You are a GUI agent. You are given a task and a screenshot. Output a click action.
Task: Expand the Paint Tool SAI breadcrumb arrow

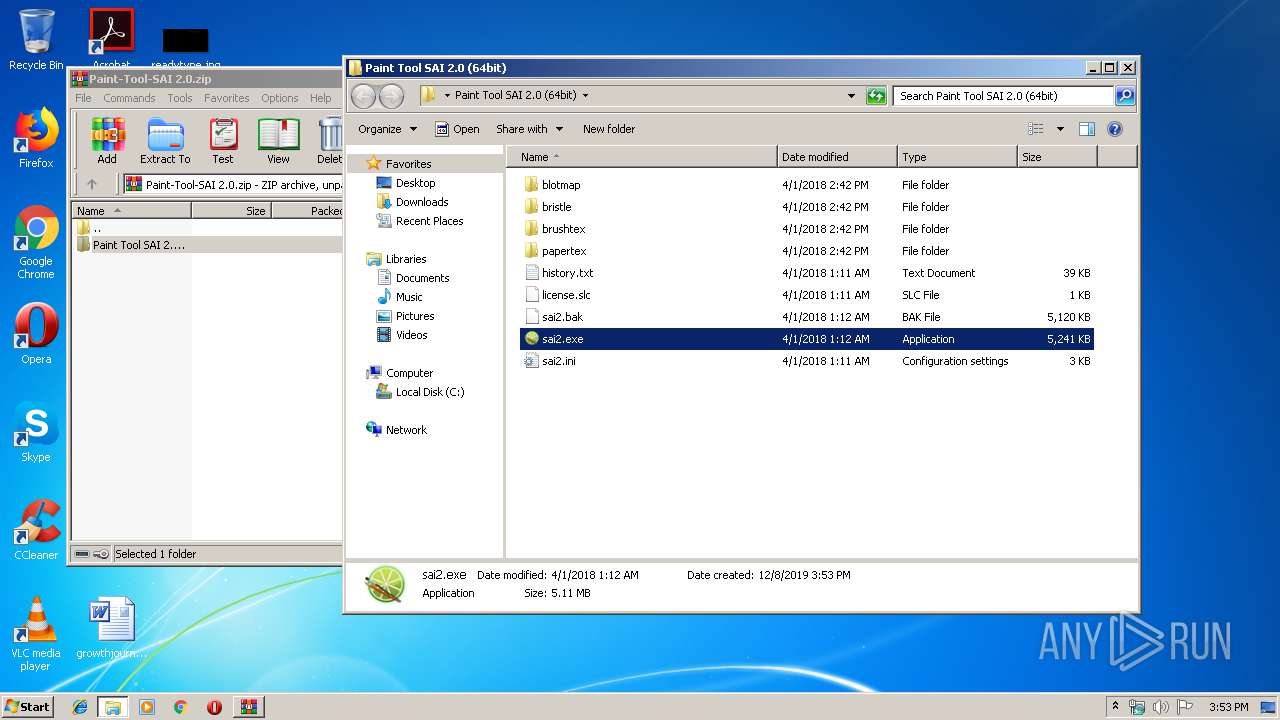pos(585,96)
